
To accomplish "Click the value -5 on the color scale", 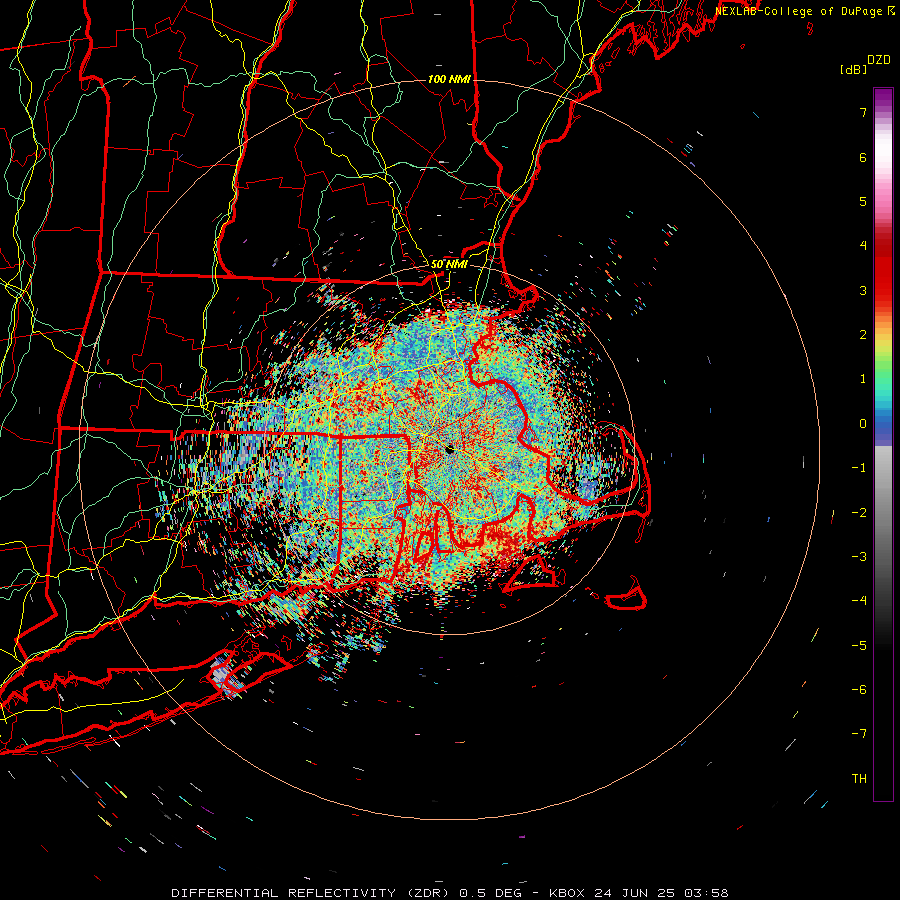I will coord(859,645).
